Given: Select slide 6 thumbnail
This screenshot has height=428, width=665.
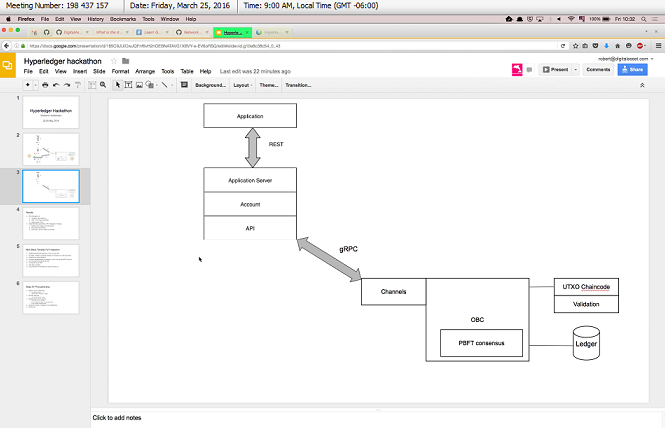Looking at the screenshot, I should 51,298.
